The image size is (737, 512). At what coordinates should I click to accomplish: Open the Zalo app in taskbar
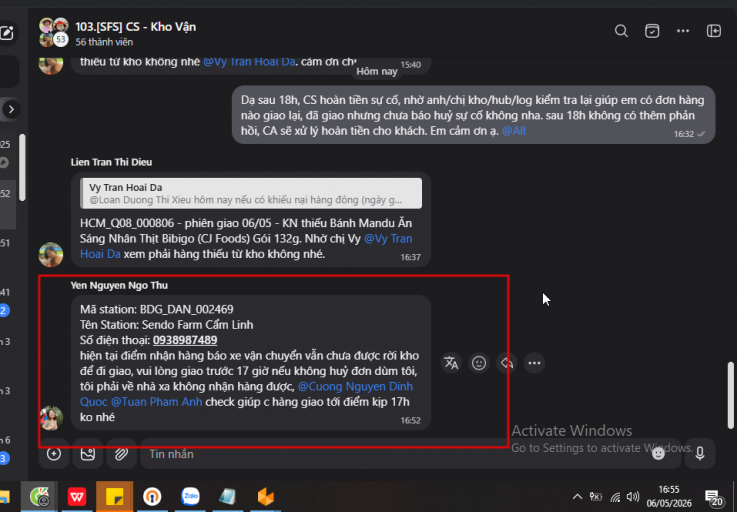190,496
